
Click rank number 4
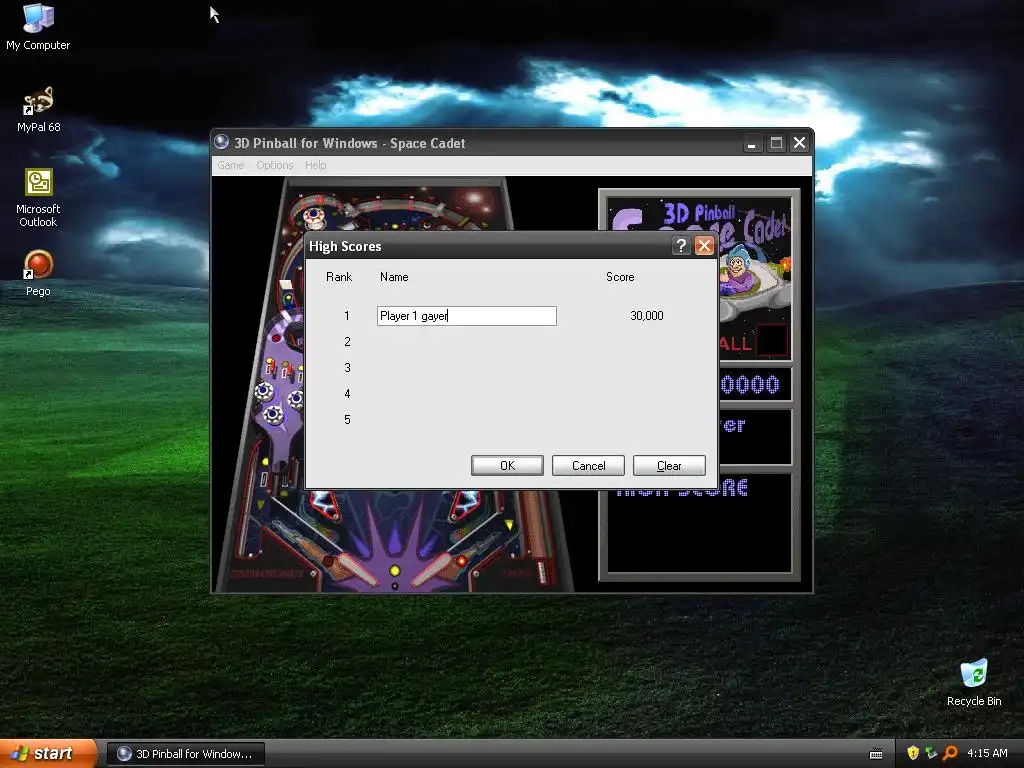347,394
